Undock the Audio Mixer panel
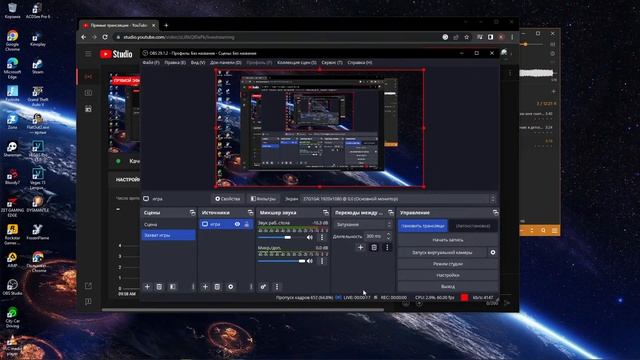Screen dimensions: 640x360 (325, 213)
